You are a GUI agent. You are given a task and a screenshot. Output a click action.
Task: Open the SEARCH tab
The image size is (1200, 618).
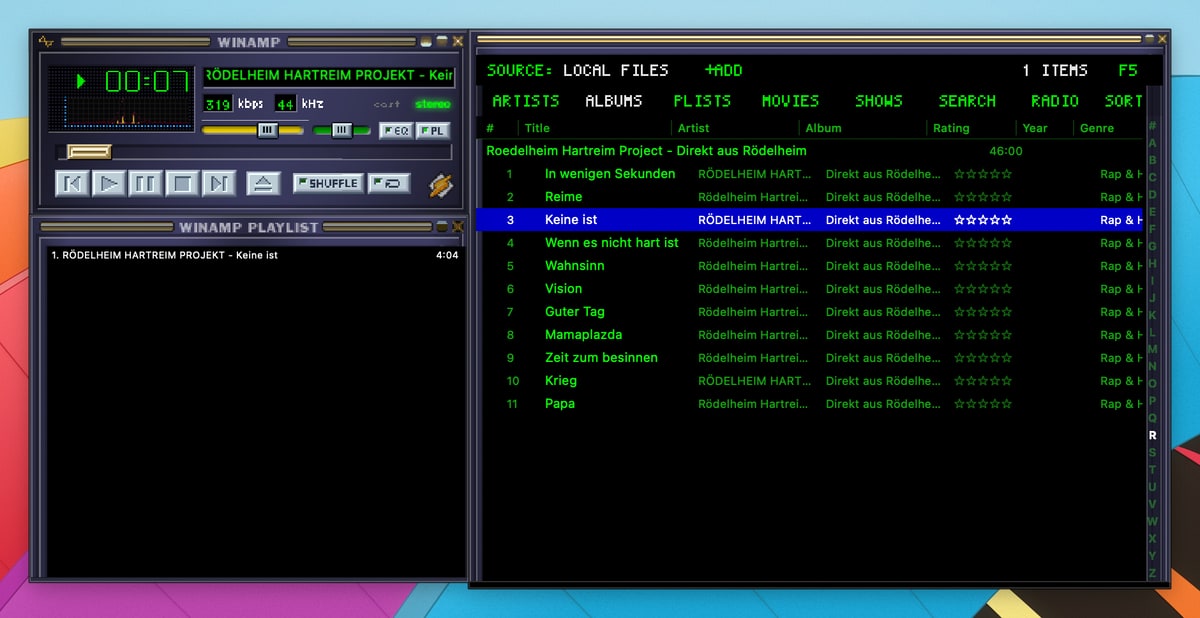pyautogui.click(x=966, y=100)
